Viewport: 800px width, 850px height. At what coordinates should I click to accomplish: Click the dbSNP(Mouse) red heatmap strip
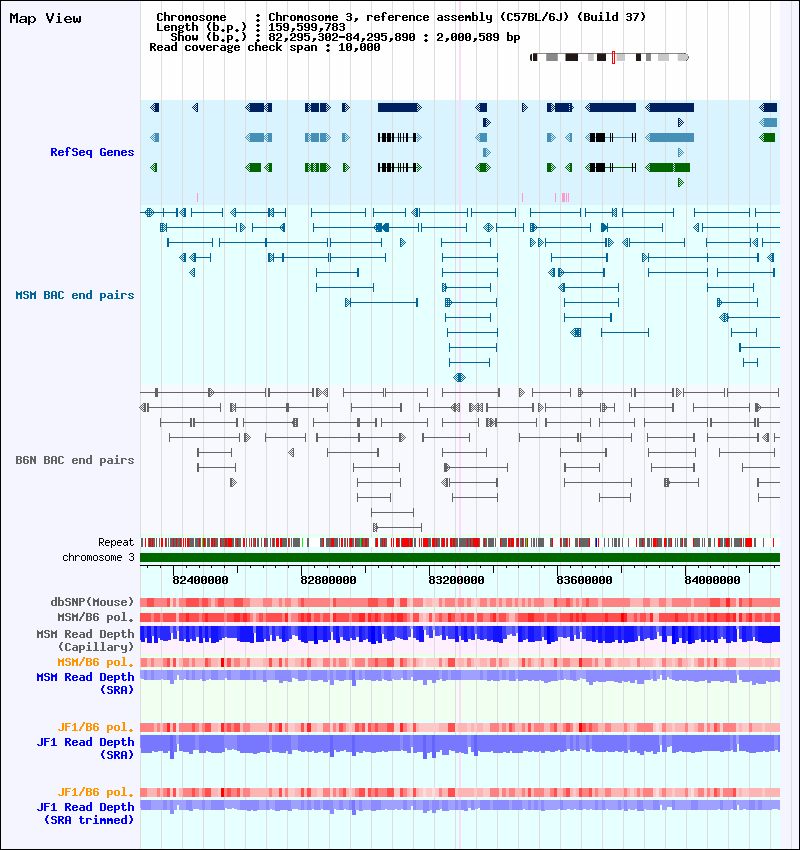tap(460, 602)
